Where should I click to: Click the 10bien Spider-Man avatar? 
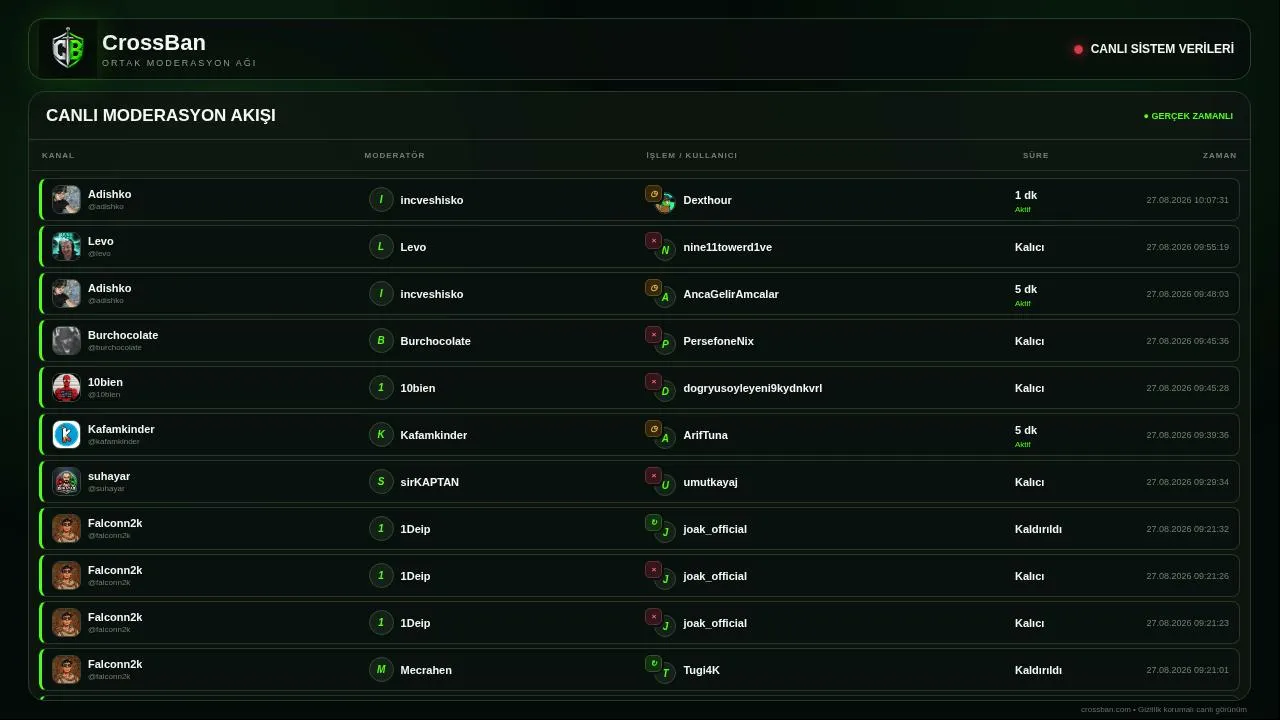click(66, 388)
